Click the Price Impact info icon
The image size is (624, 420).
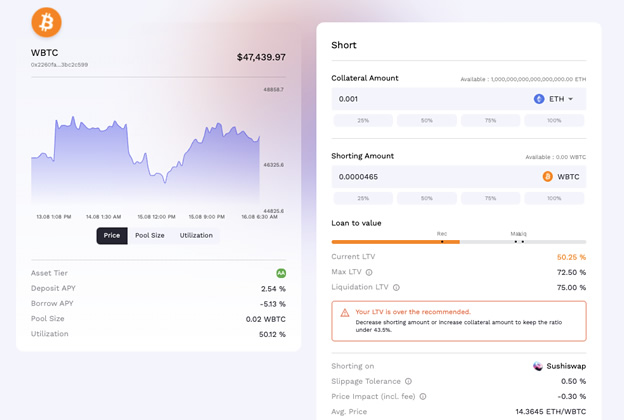(x=422, y=396)
